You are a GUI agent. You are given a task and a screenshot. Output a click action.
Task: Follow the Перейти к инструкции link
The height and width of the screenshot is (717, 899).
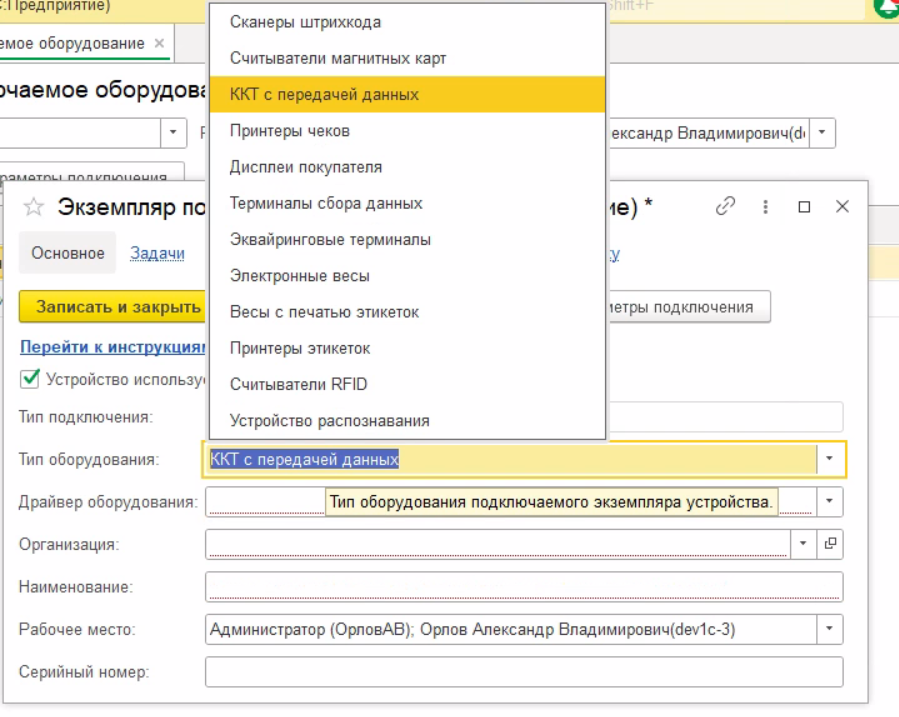click(x=112, y=347)
